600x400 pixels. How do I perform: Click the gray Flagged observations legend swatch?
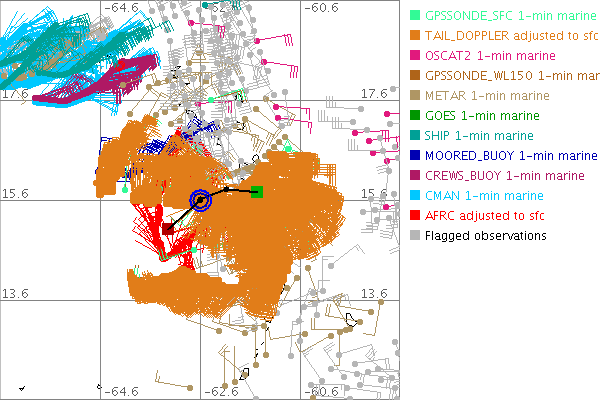click(415, 236)
